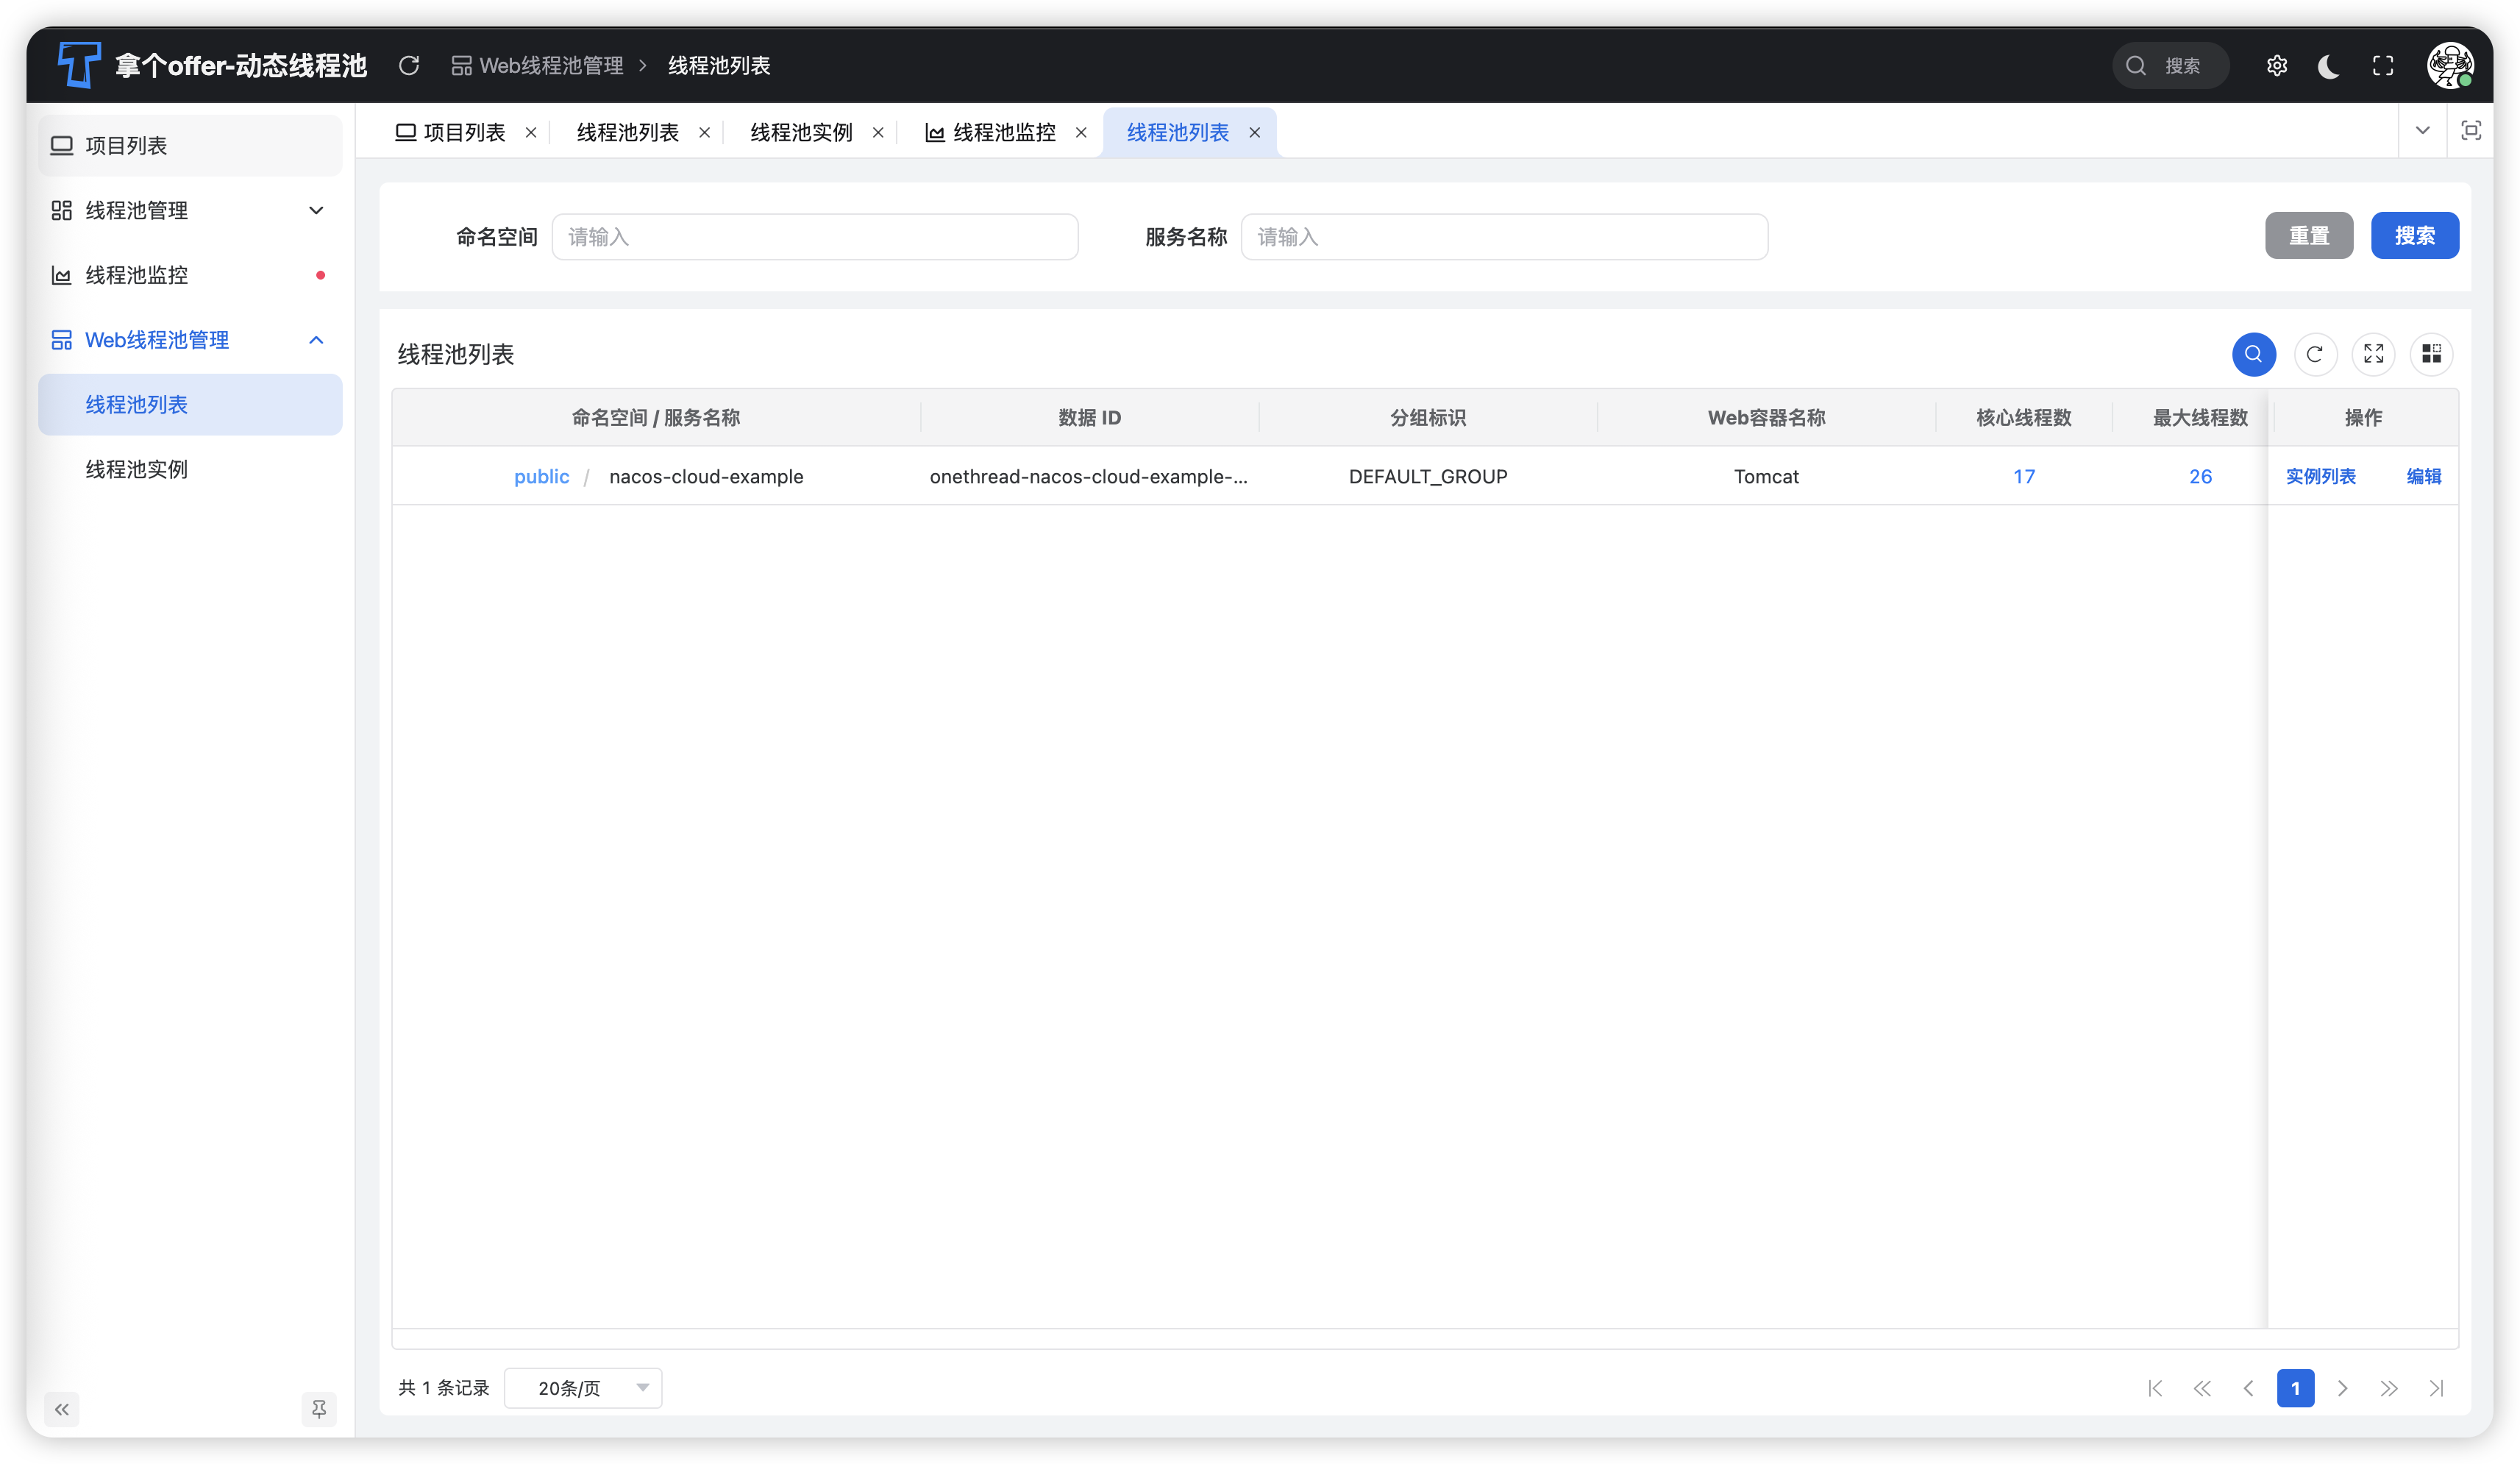Toggle dark mode with the moon icon
This screenshot has width=2520, height=1464.
pos(2329,66)
